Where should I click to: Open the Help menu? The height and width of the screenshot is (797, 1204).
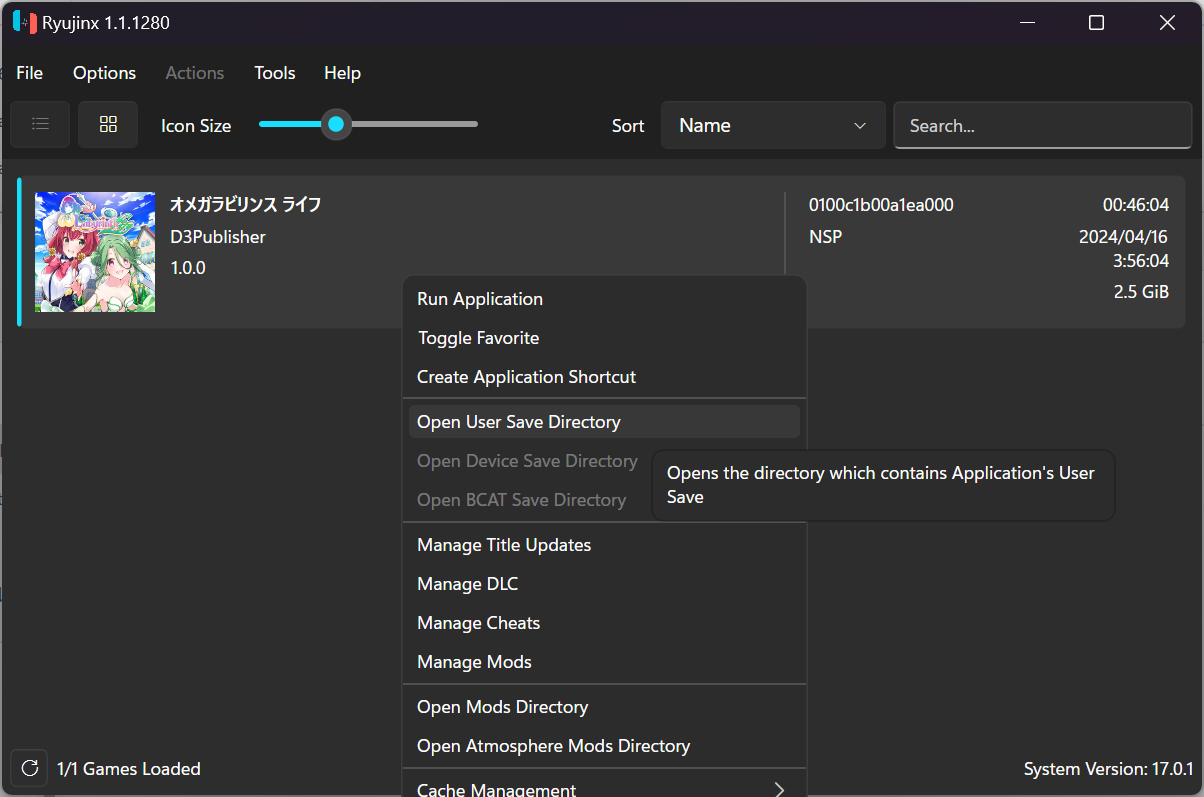[x=342, y=73]
